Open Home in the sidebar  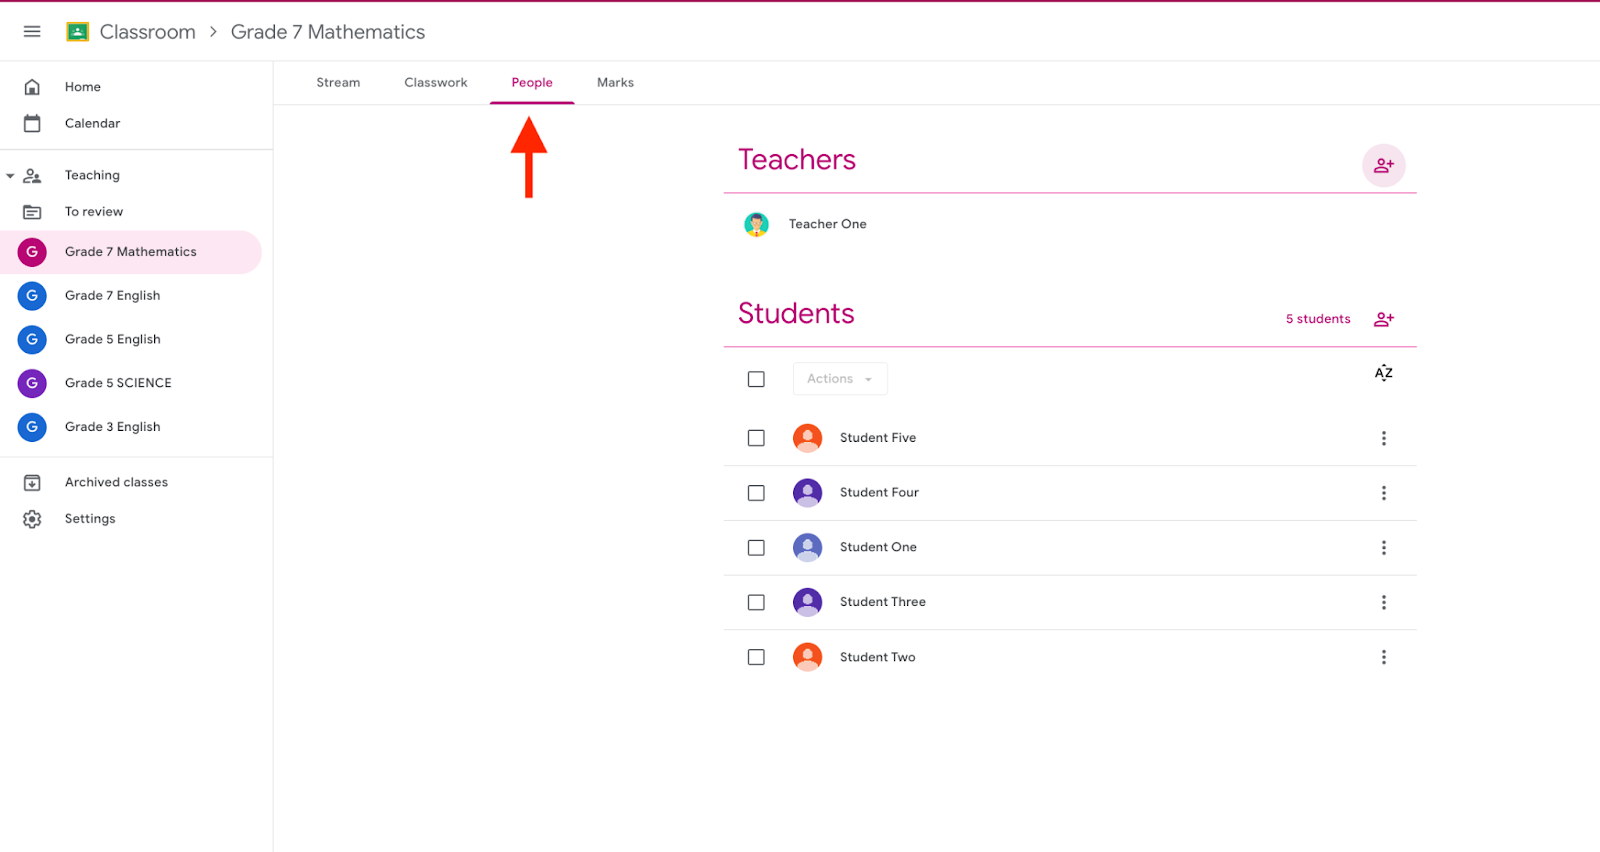(83, 87)
